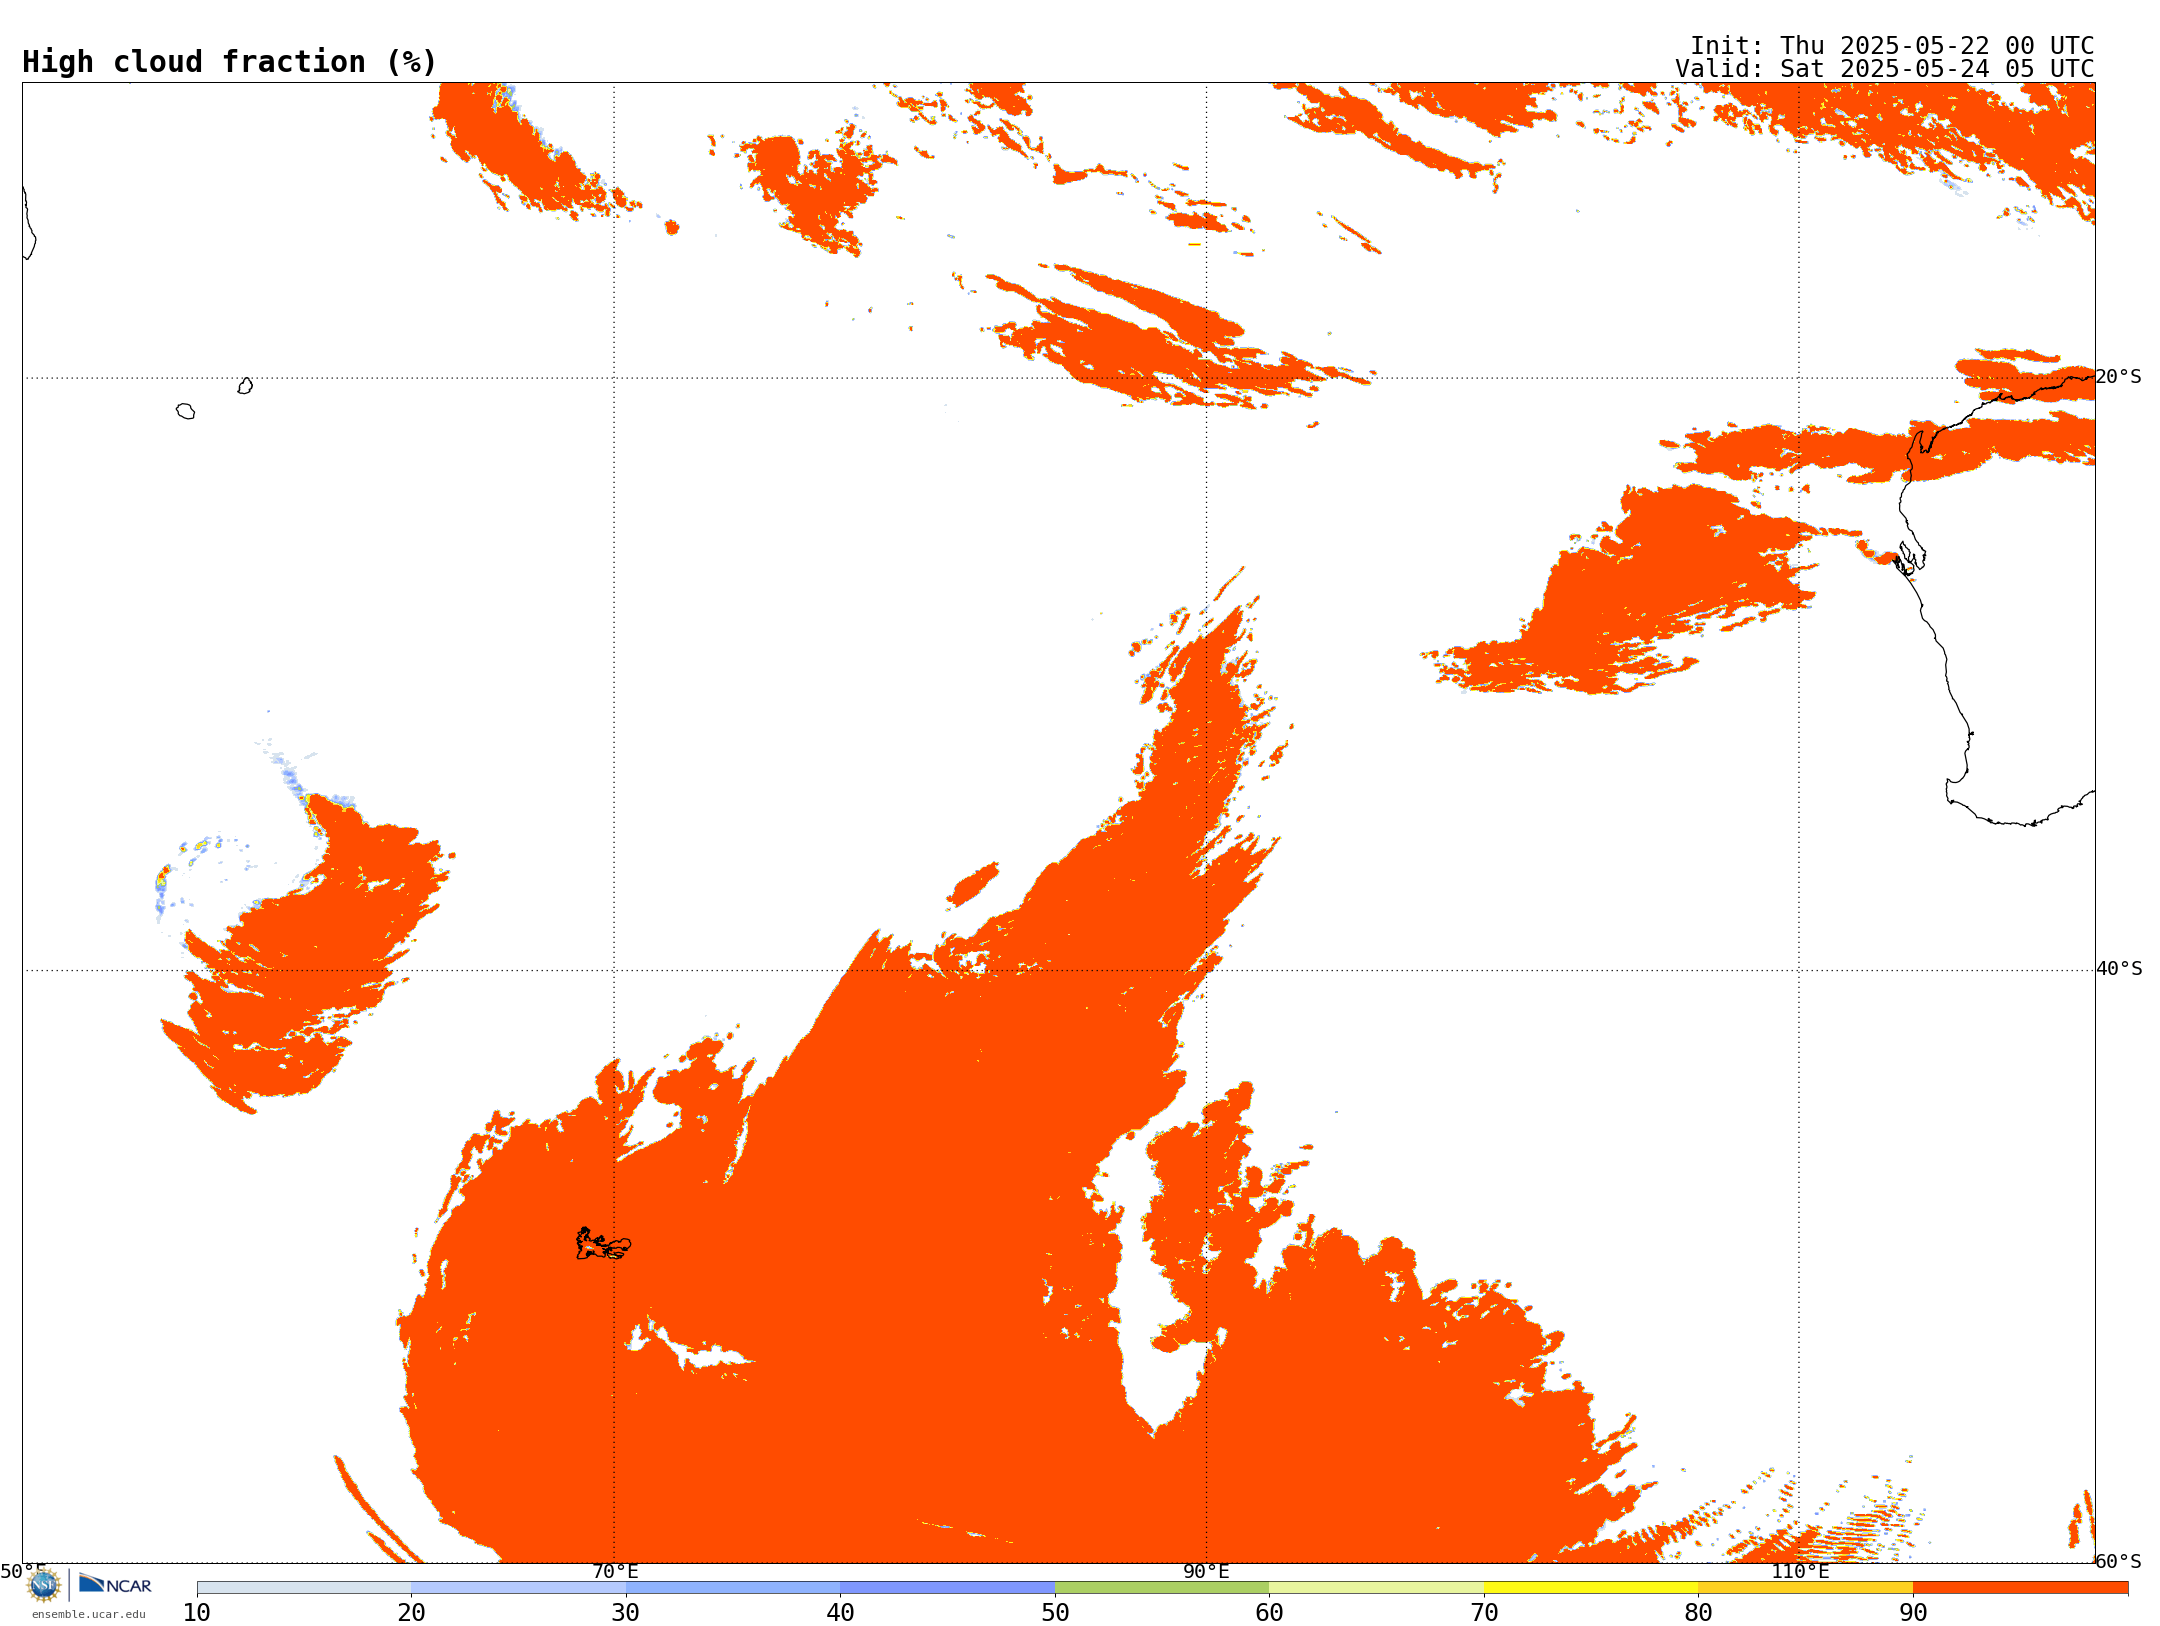Click the Kerguelen Islands outline near 70°E
2160x1626 pixels.
[x=603, y=1244]
